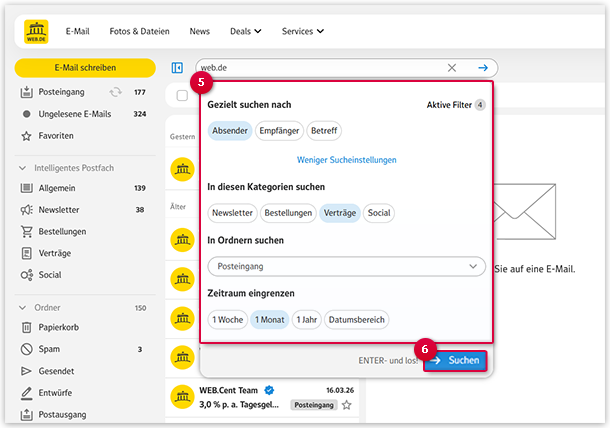Toggle Absender search filter chip

(x=230, y=131)
